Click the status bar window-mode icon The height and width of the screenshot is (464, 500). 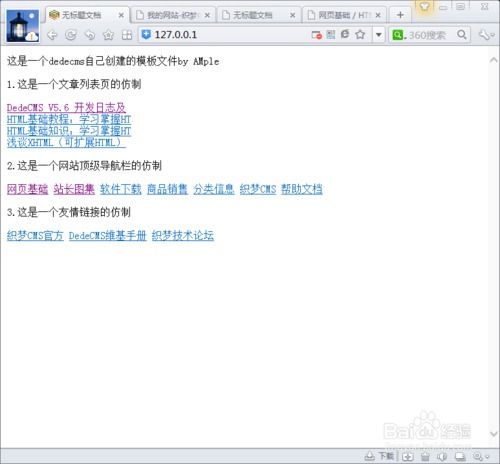[x=460, y=456]
